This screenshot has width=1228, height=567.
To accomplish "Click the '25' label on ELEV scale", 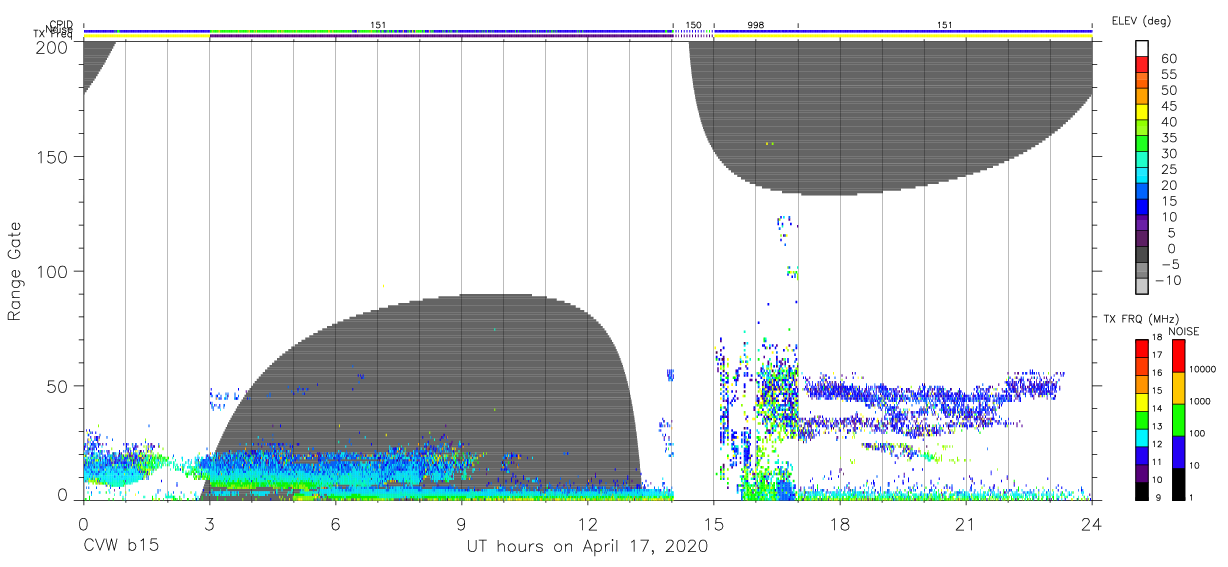I will tap(1167, 169).
